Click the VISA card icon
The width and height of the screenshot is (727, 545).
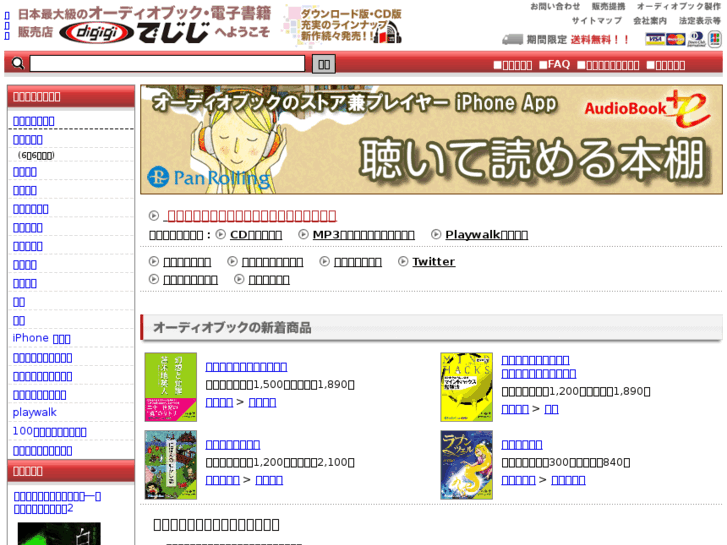[655, 39]
